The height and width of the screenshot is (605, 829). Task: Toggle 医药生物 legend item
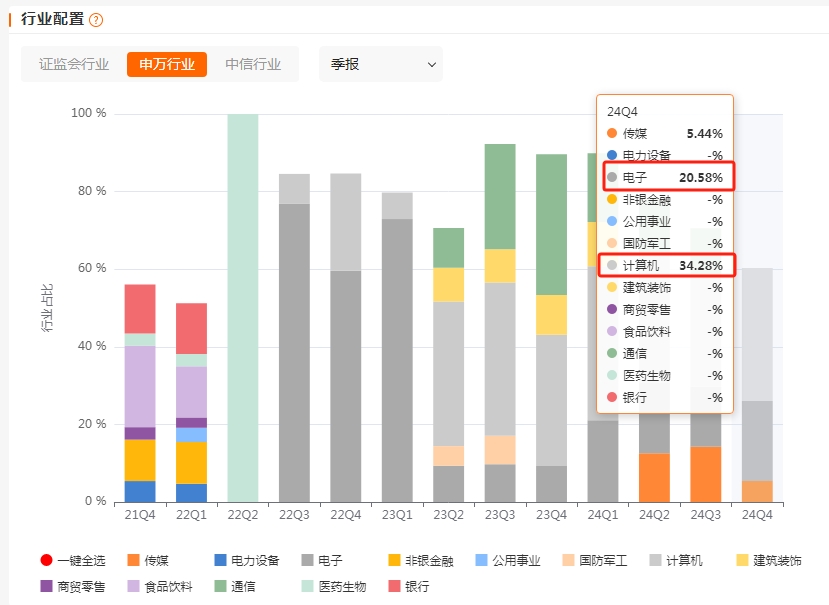(333, 586)
